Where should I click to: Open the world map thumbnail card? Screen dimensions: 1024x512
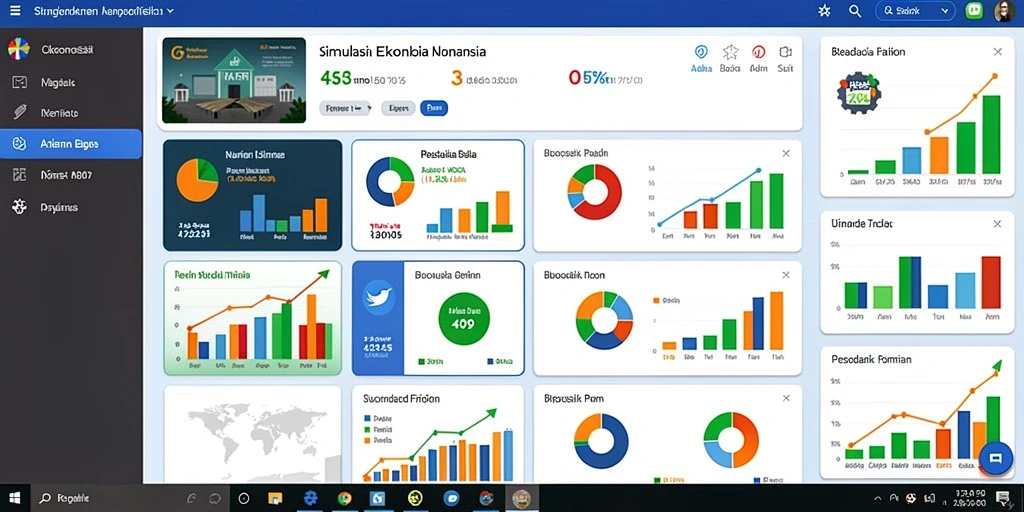coord(253,434)
